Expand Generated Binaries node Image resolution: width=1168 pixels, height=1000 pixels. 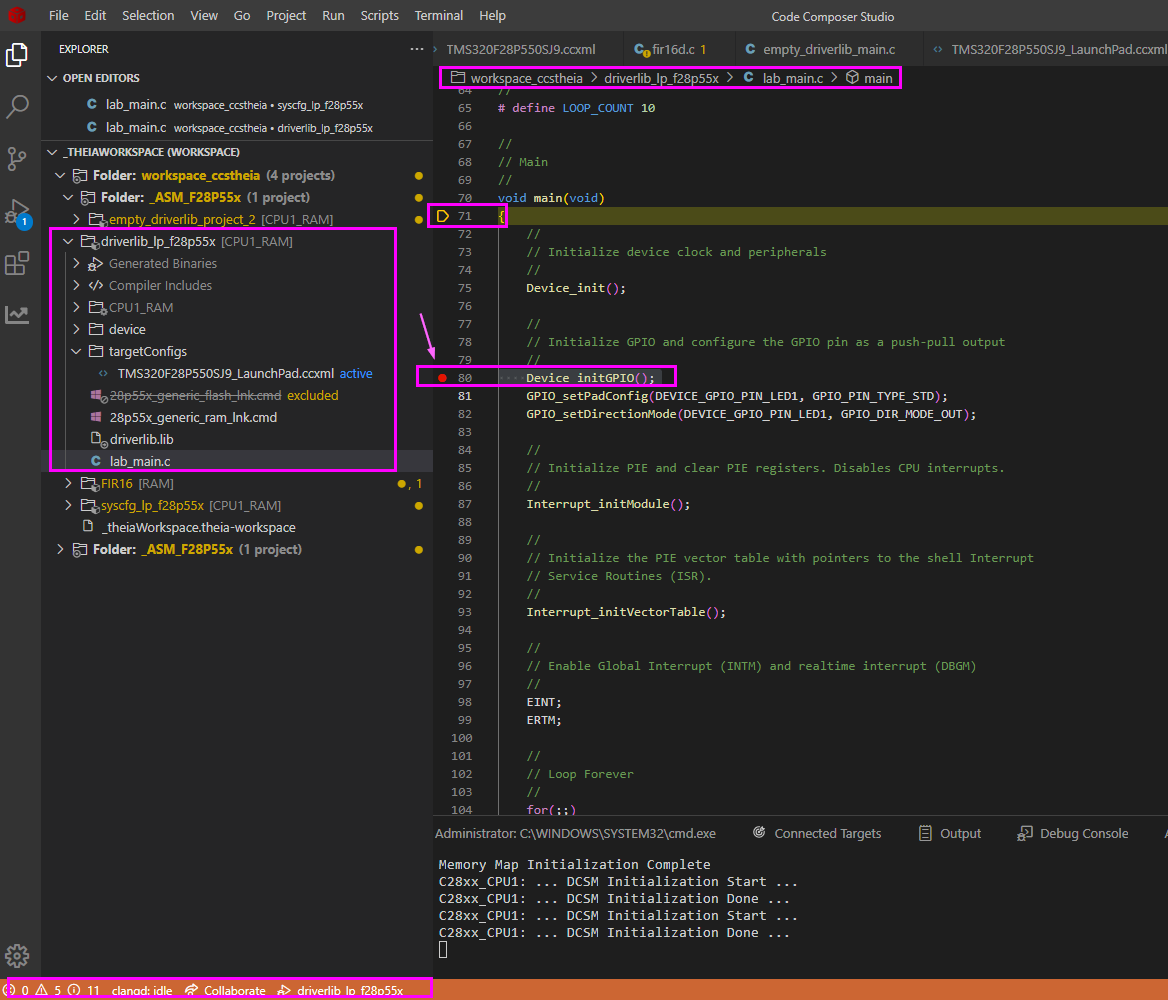click(x=77, y=264)
